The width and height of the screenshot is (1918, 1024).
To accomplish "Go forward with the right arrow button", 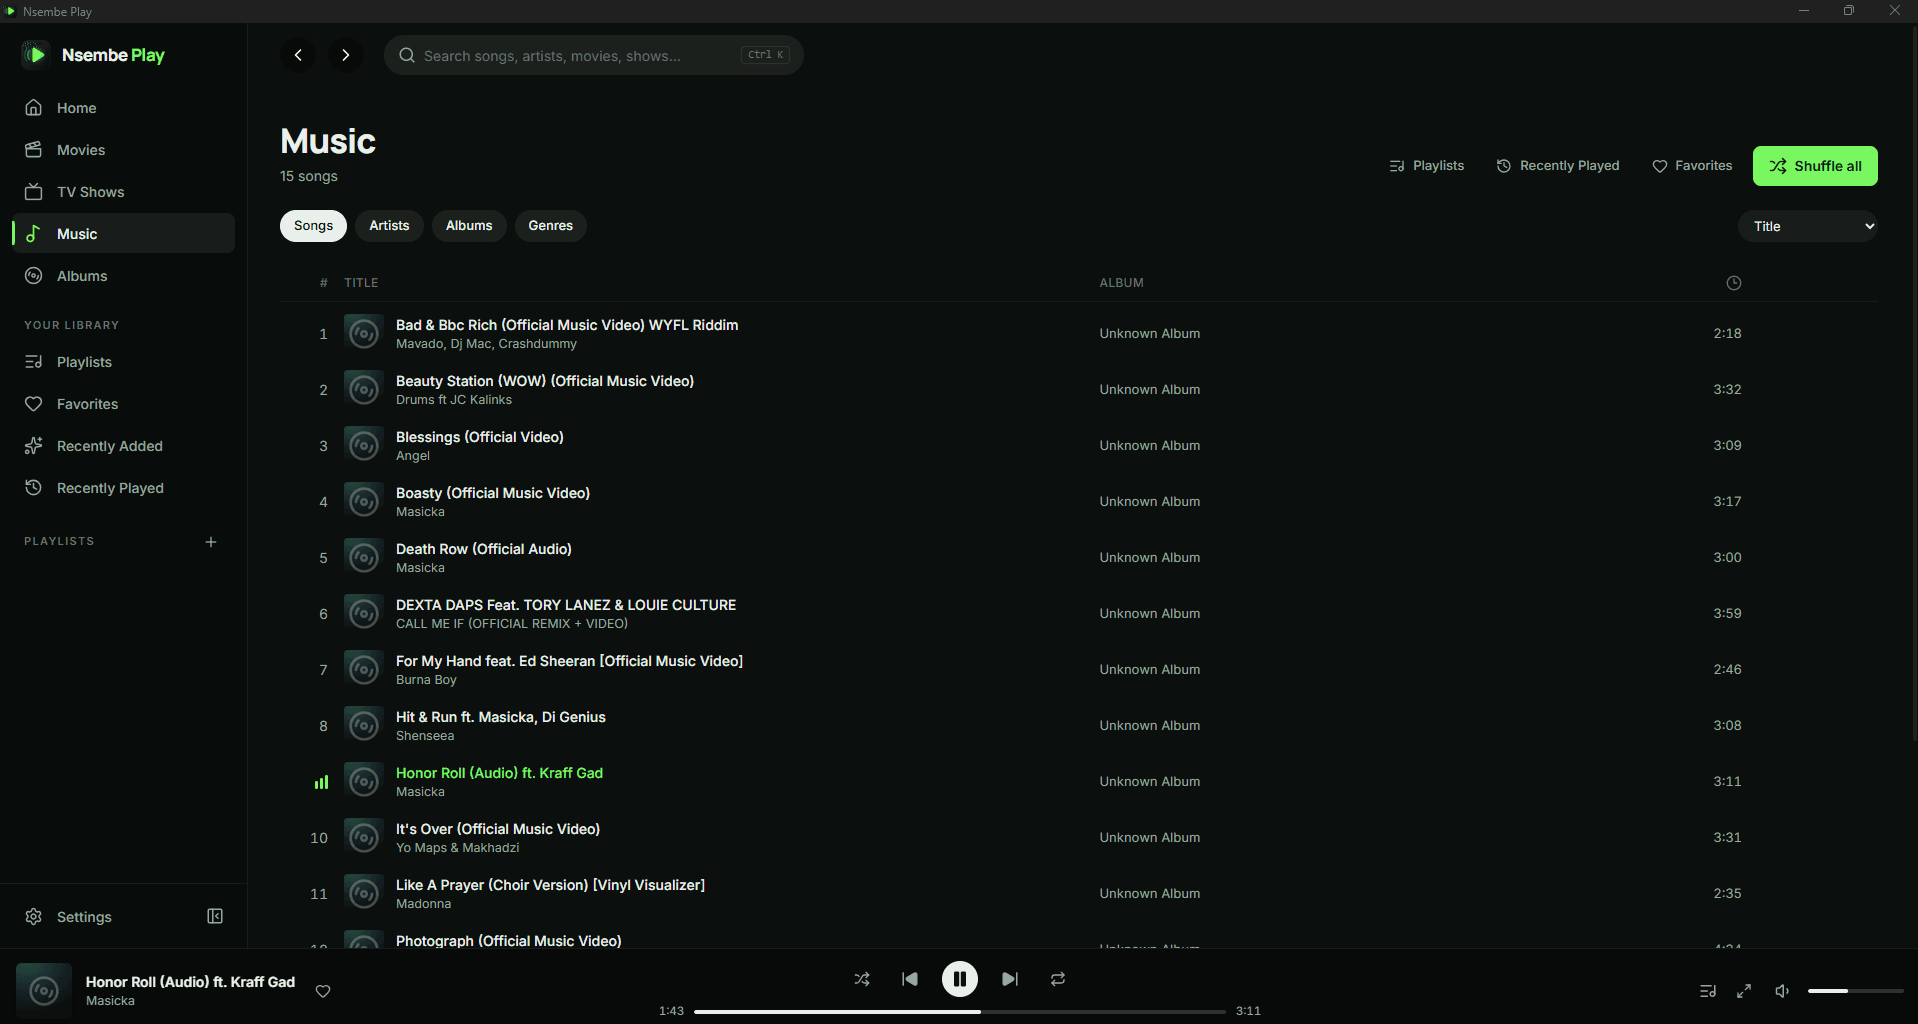I will click(x=346, y=55).
